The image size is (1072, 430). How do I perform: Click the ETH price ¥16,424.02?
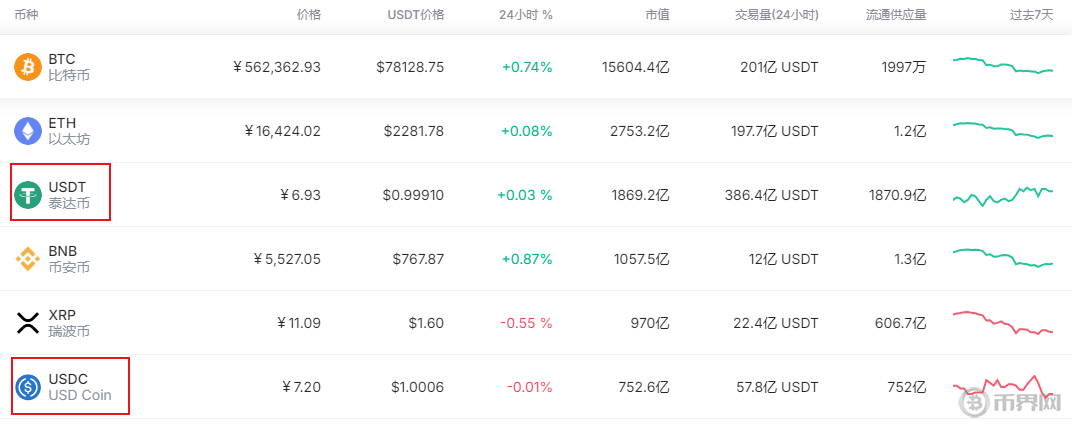point(283,131)
